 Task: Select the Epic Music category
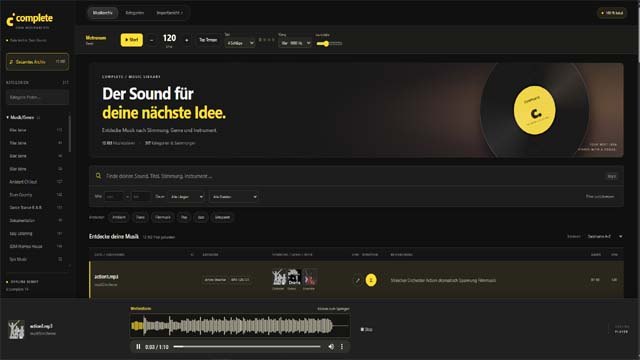[36, 259]
